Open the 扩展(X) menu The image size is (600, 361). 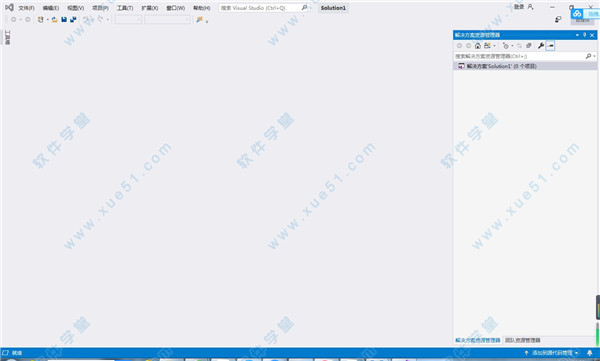pos(150,8)
